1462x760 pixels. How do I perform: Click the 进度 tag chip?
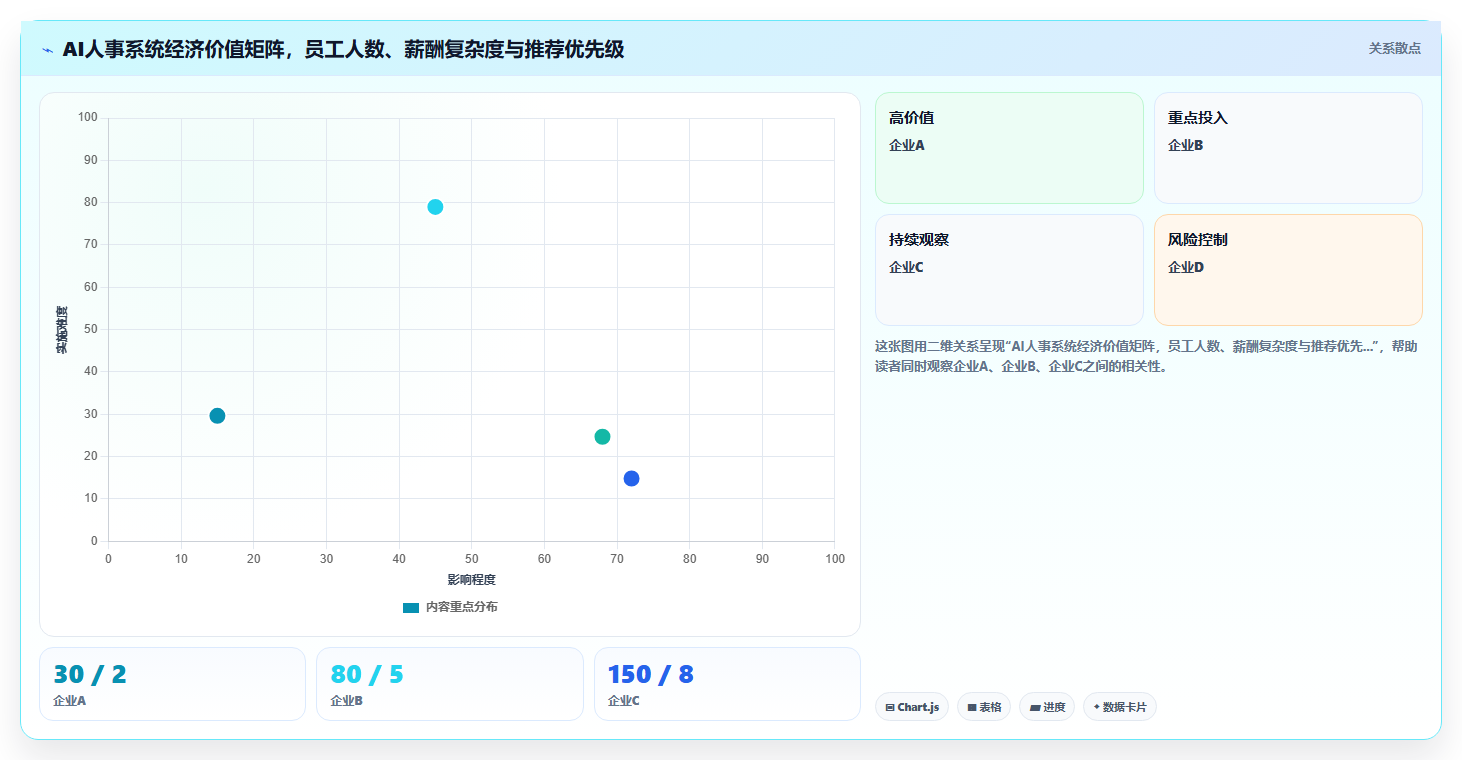click(x=1047, y=707)
